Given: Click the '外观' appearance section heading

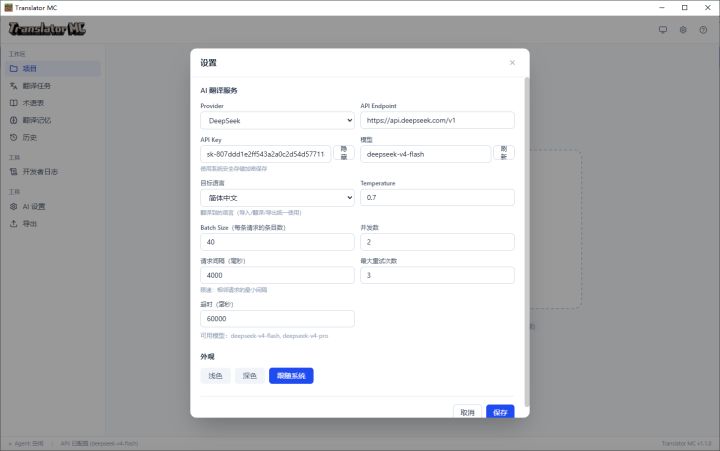Looking at the screenshot, I should [207, 356].
